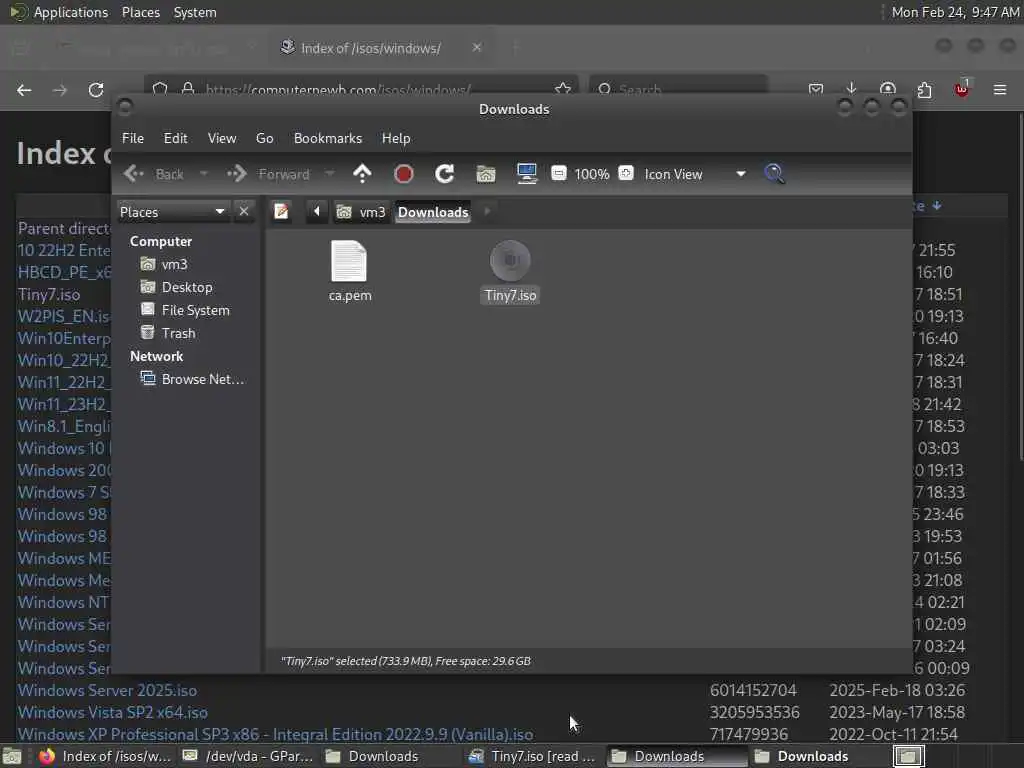Open the Firefox hamburger menu
The image size is (1024, 768).
1000,89
